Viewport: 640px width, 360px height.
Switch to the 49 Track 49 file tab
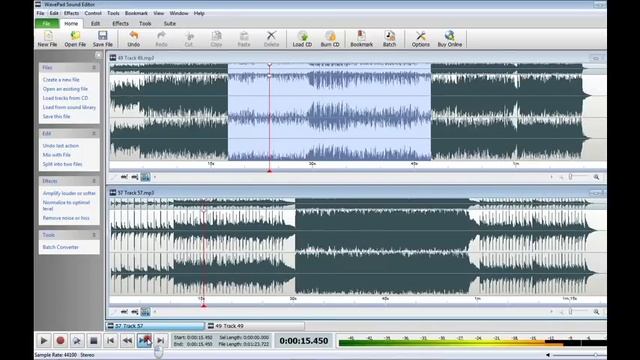pos(255,326)
